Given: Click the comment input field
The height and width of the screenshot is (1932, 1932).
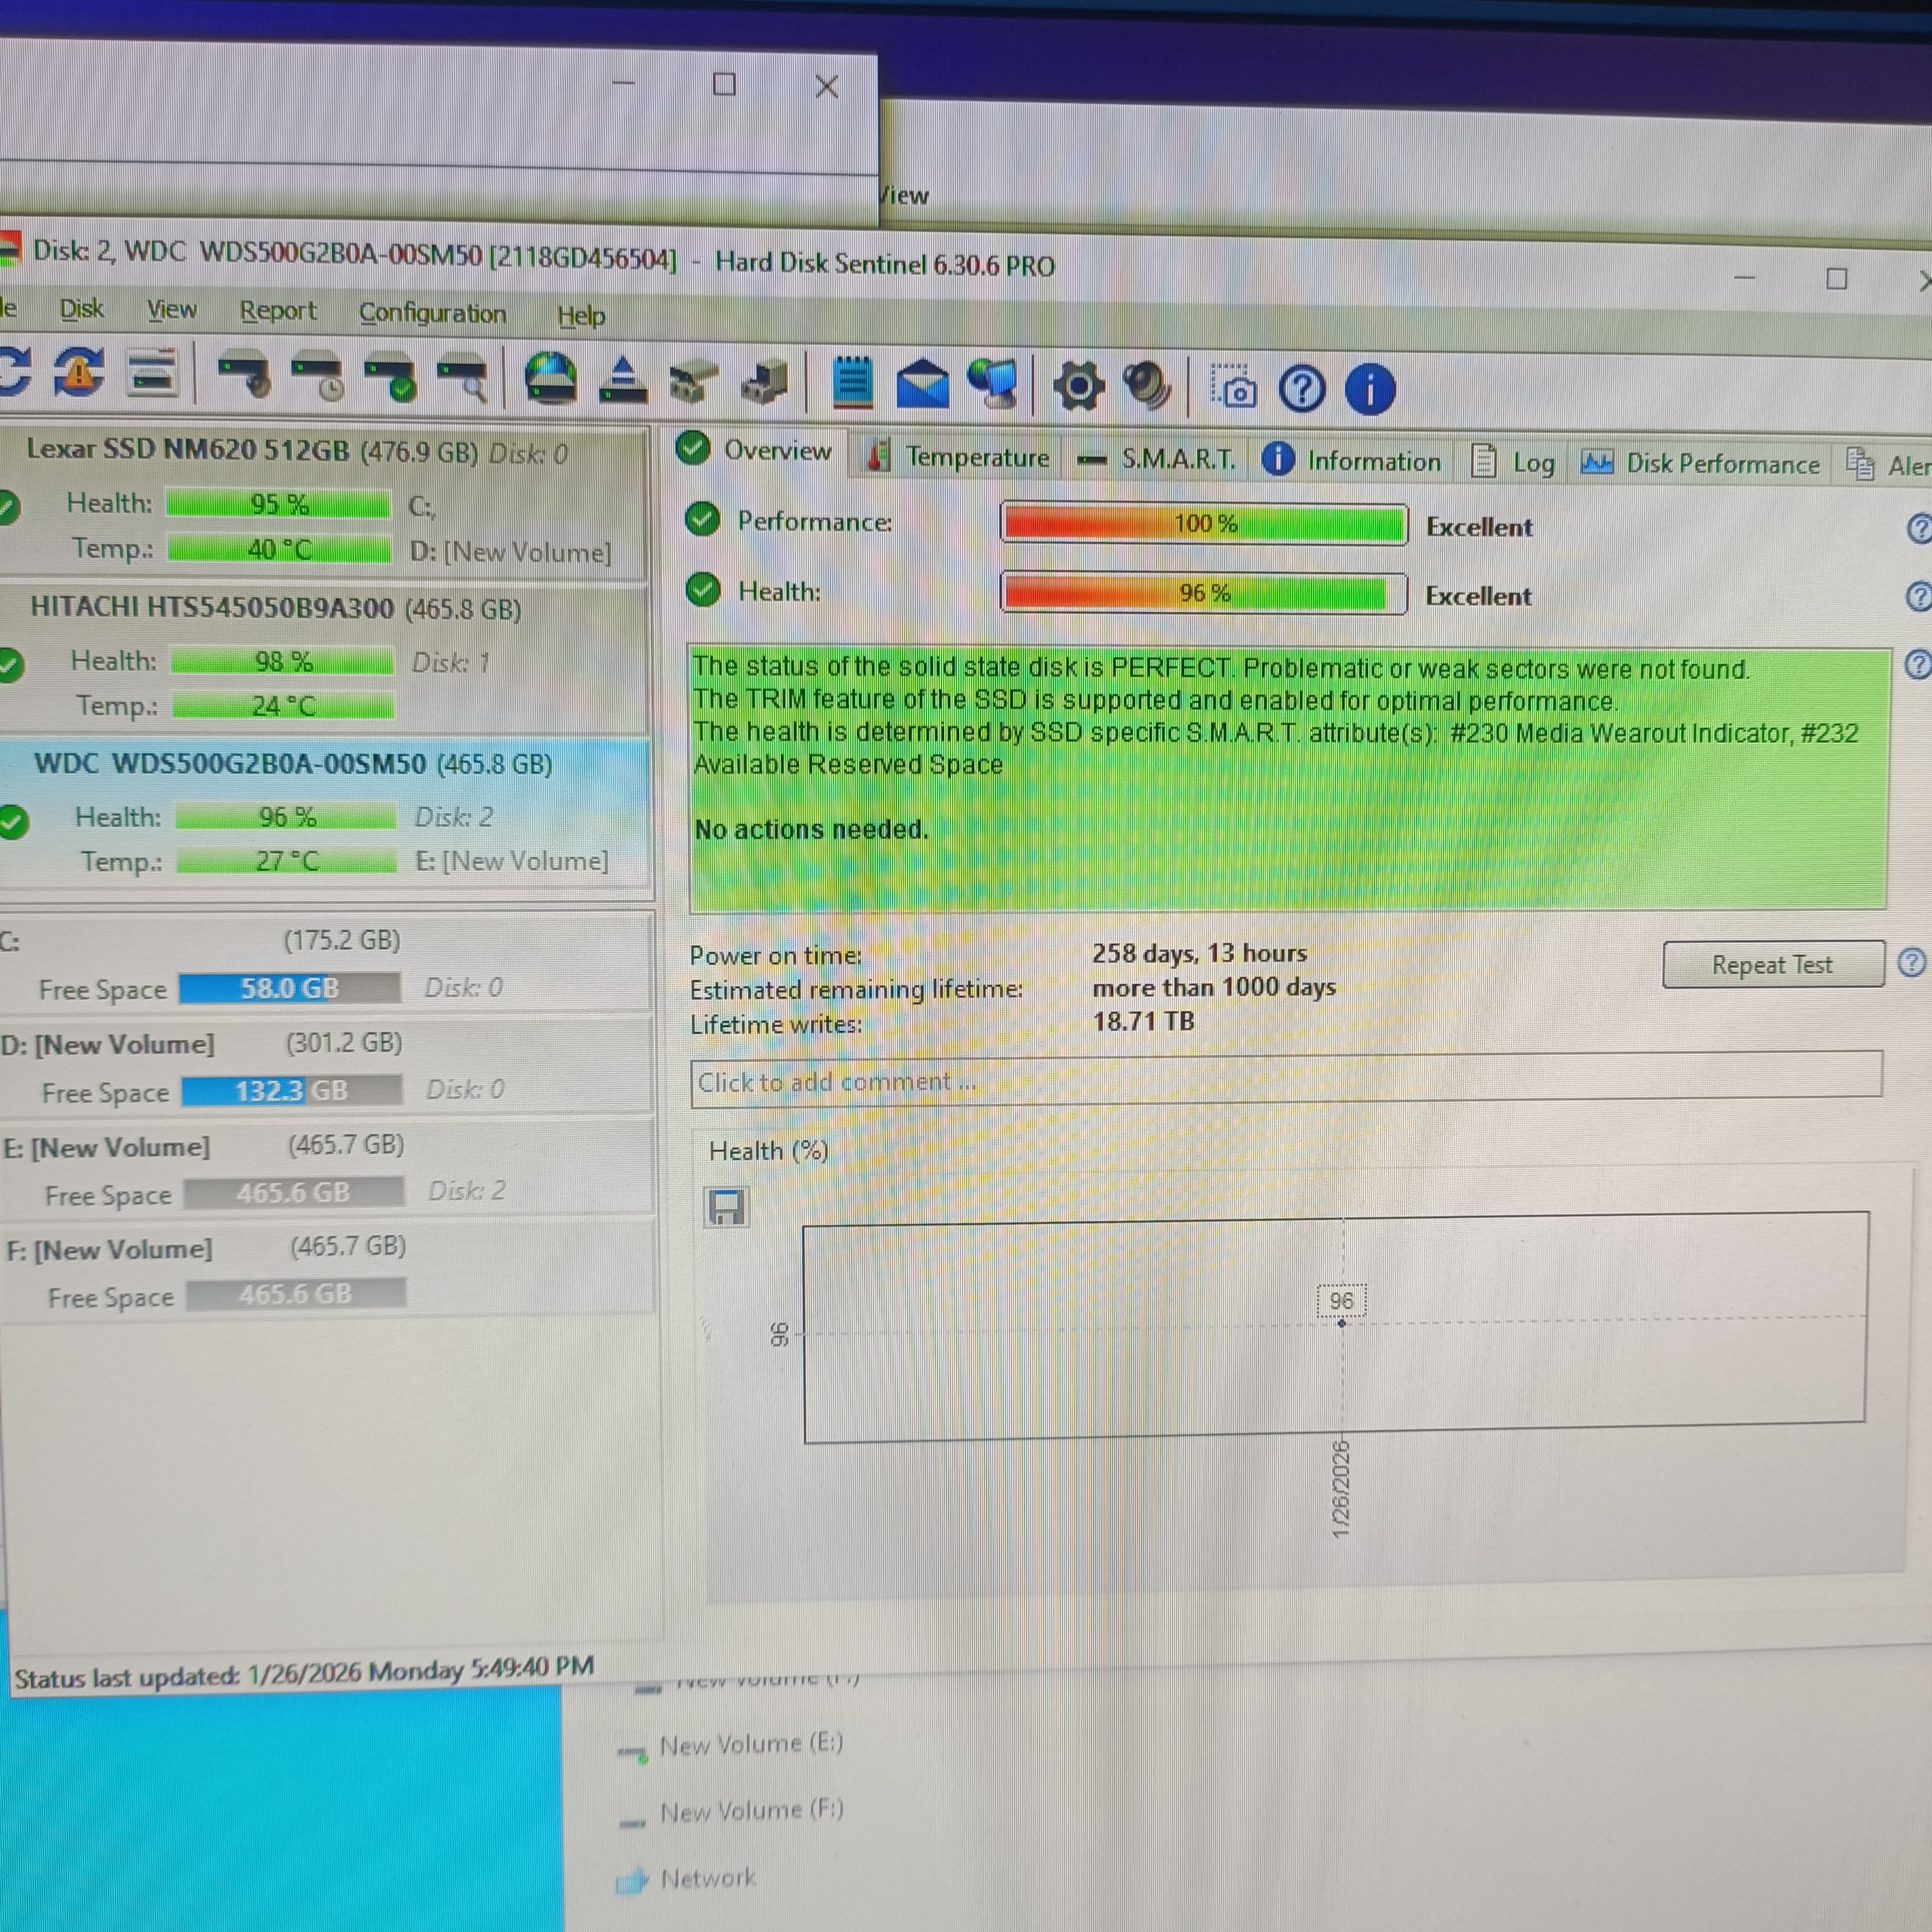Looking at the screenshot, I should (1285, 1080).
